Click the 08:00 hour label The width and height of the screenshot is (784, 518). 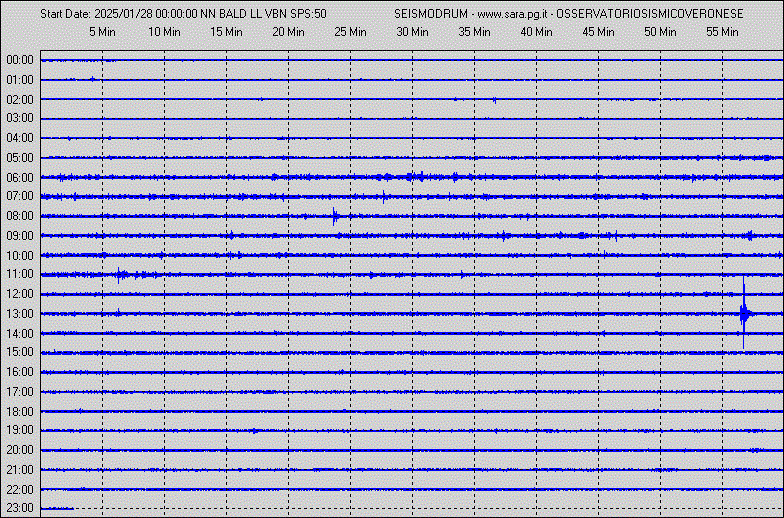tap(20, 216)
